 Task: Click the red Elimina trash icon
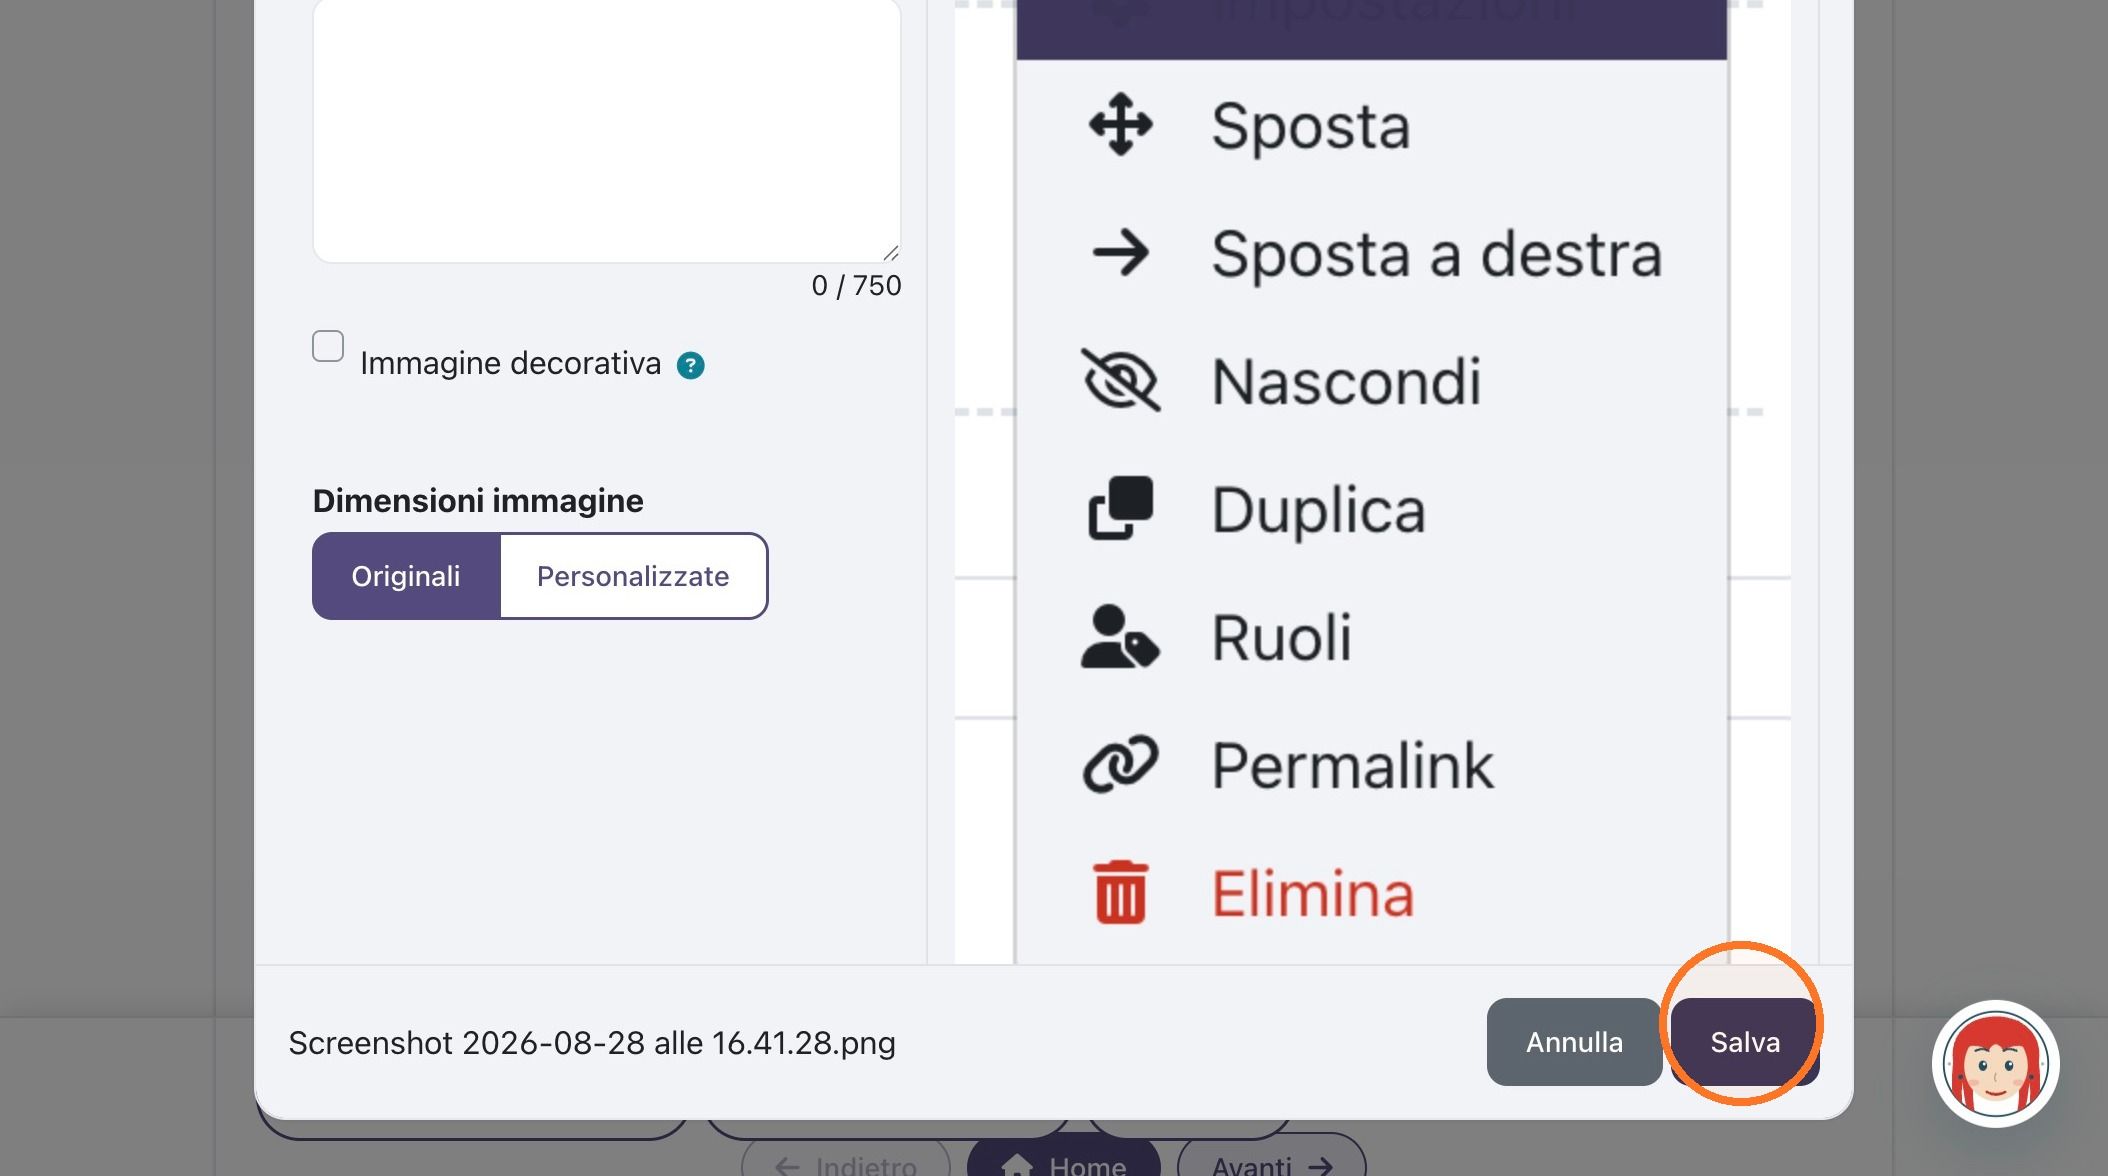click(1120, 892)
